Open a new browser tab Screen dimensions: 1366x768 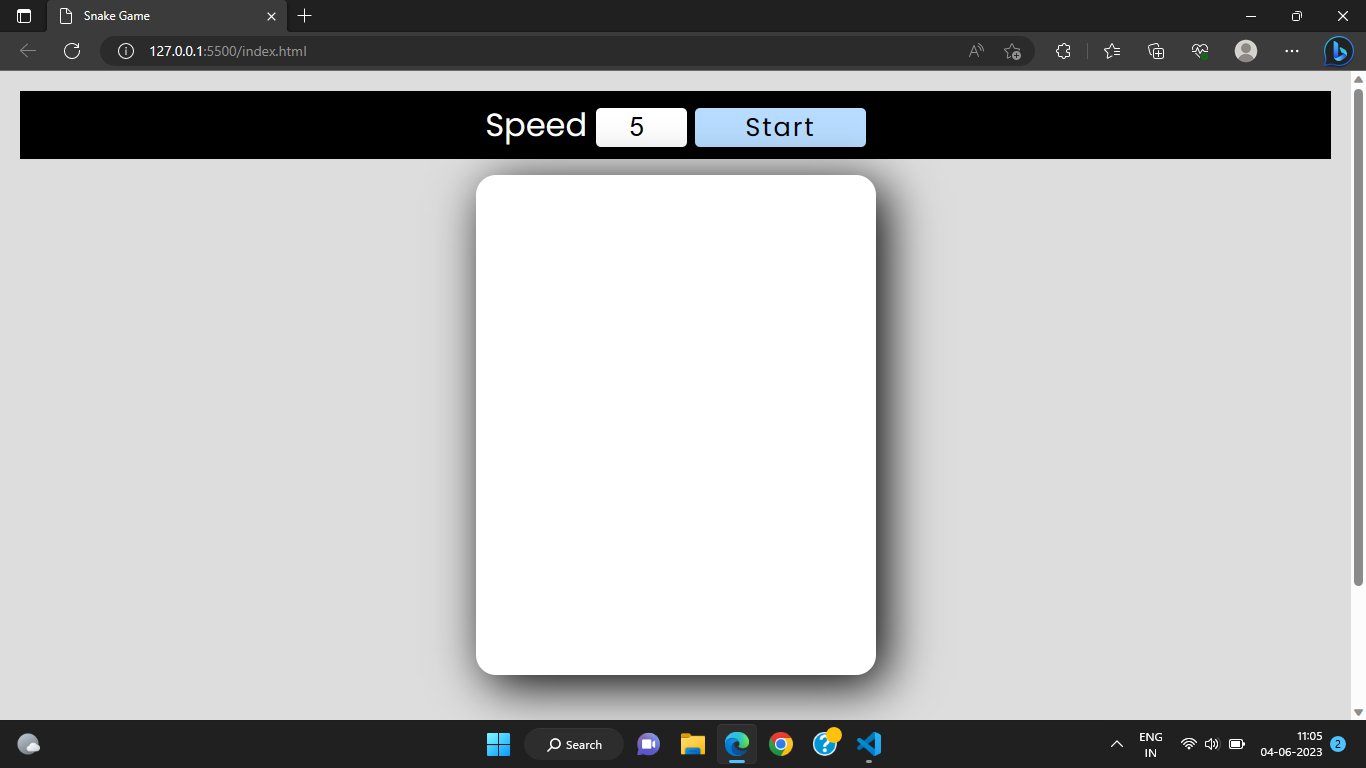(x=304, y=16)
